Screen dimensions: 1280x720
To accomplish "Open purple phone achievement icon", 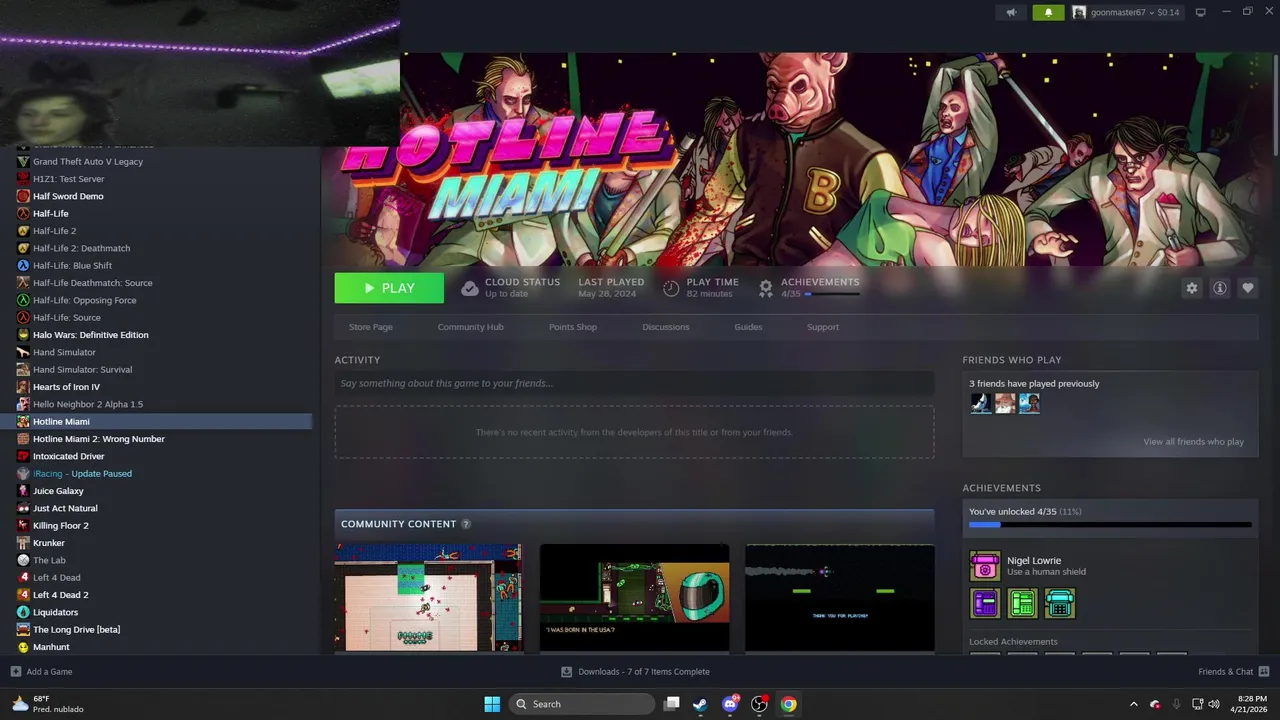I will coord(985,603).
